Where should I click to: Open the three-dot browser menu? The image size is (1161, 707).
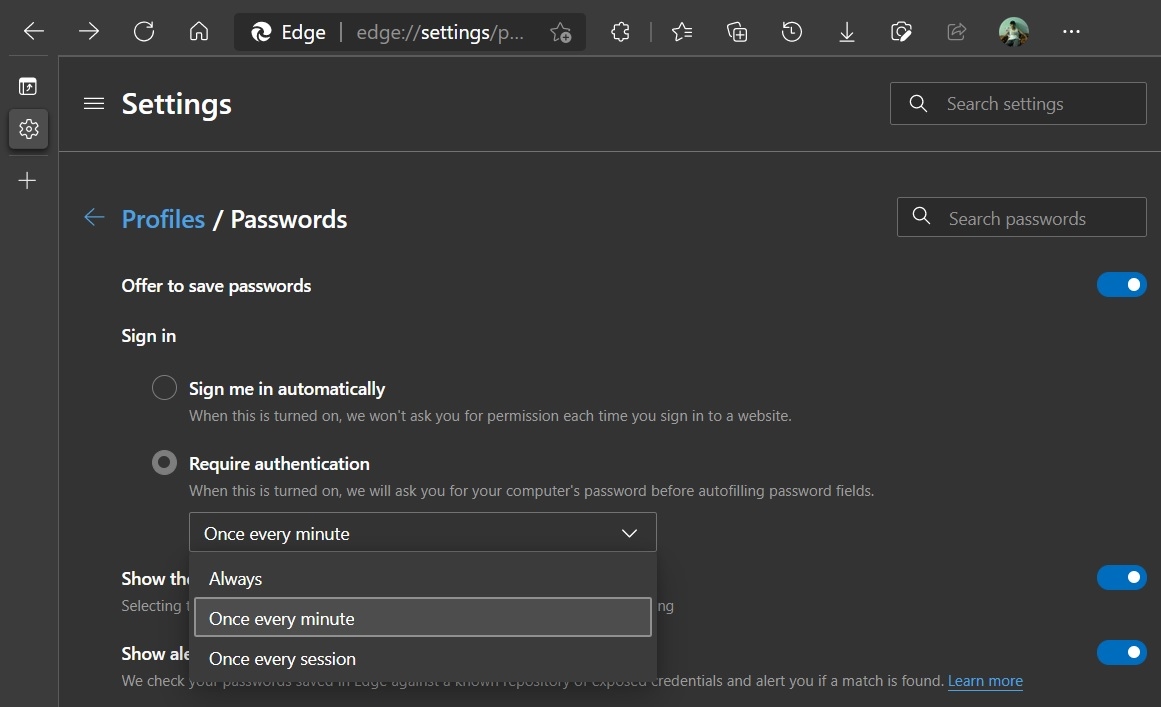(1071, 31)
